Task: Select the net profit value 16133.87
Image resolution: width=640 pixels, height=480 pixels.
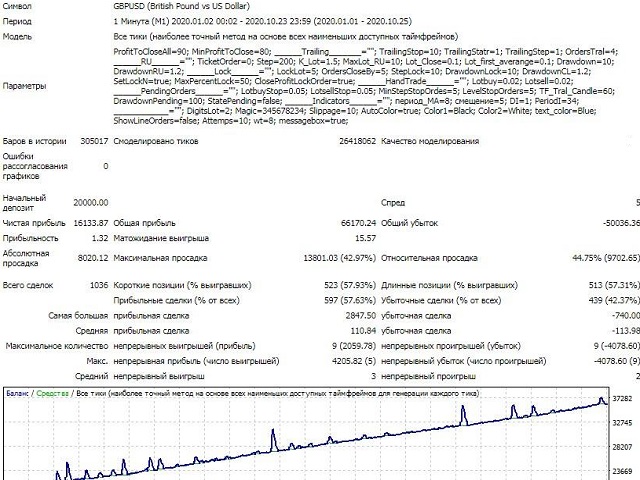Action: click(x=91, y=223)
